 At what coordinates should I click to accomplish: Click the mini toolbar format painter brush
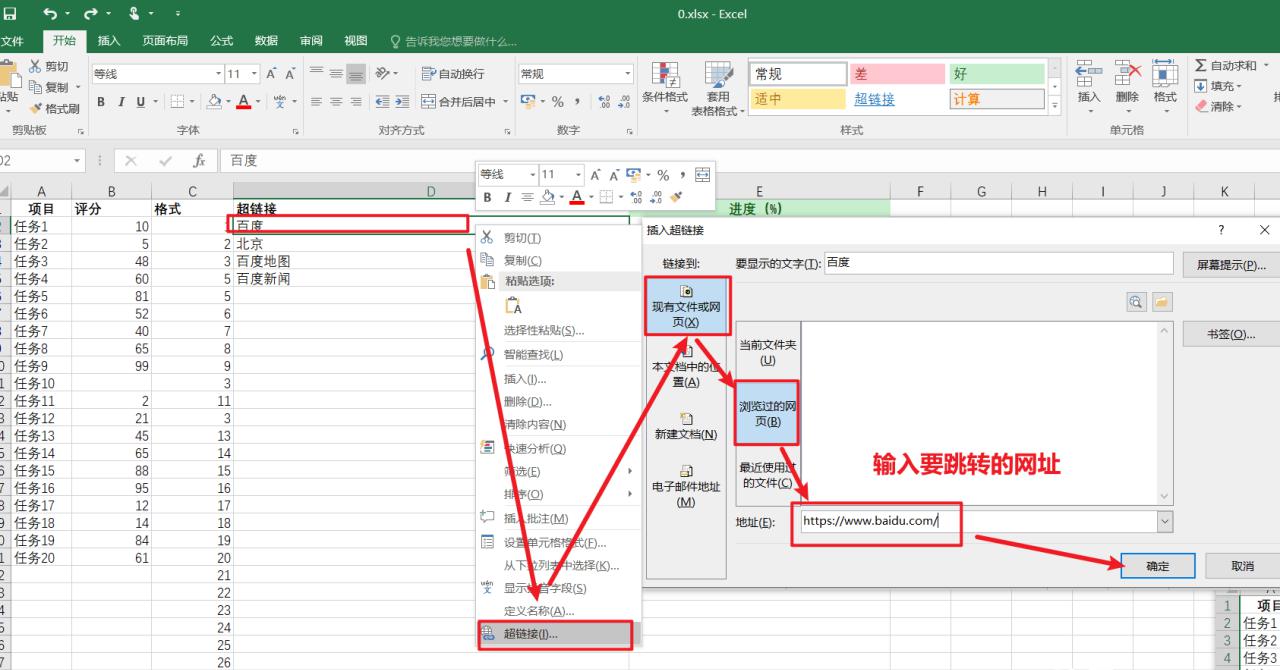pyautogui.click(x=677, y=197)
